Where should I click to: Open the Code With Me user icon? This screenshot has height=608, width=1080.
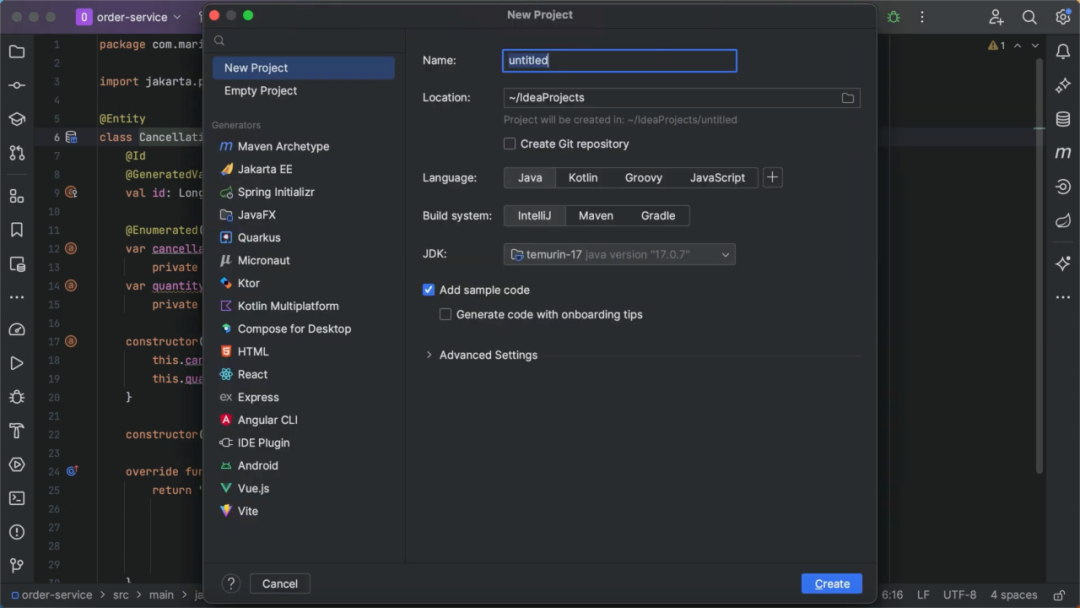pos(996,17)
